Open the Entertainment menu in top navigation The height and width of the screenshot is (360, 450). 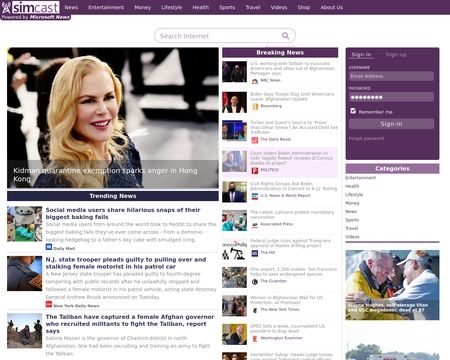(x=106, y=7)
